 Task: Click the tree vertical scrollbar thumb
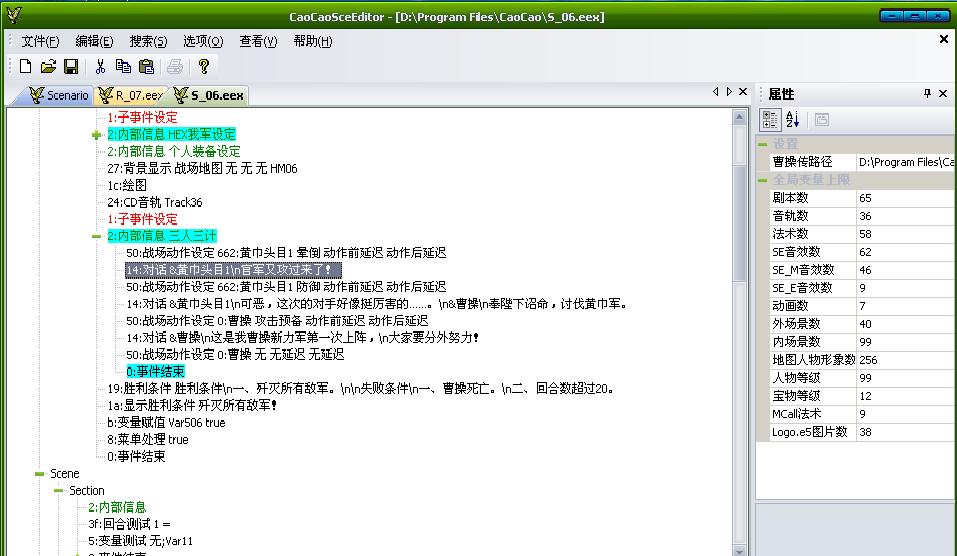(739, 223)
